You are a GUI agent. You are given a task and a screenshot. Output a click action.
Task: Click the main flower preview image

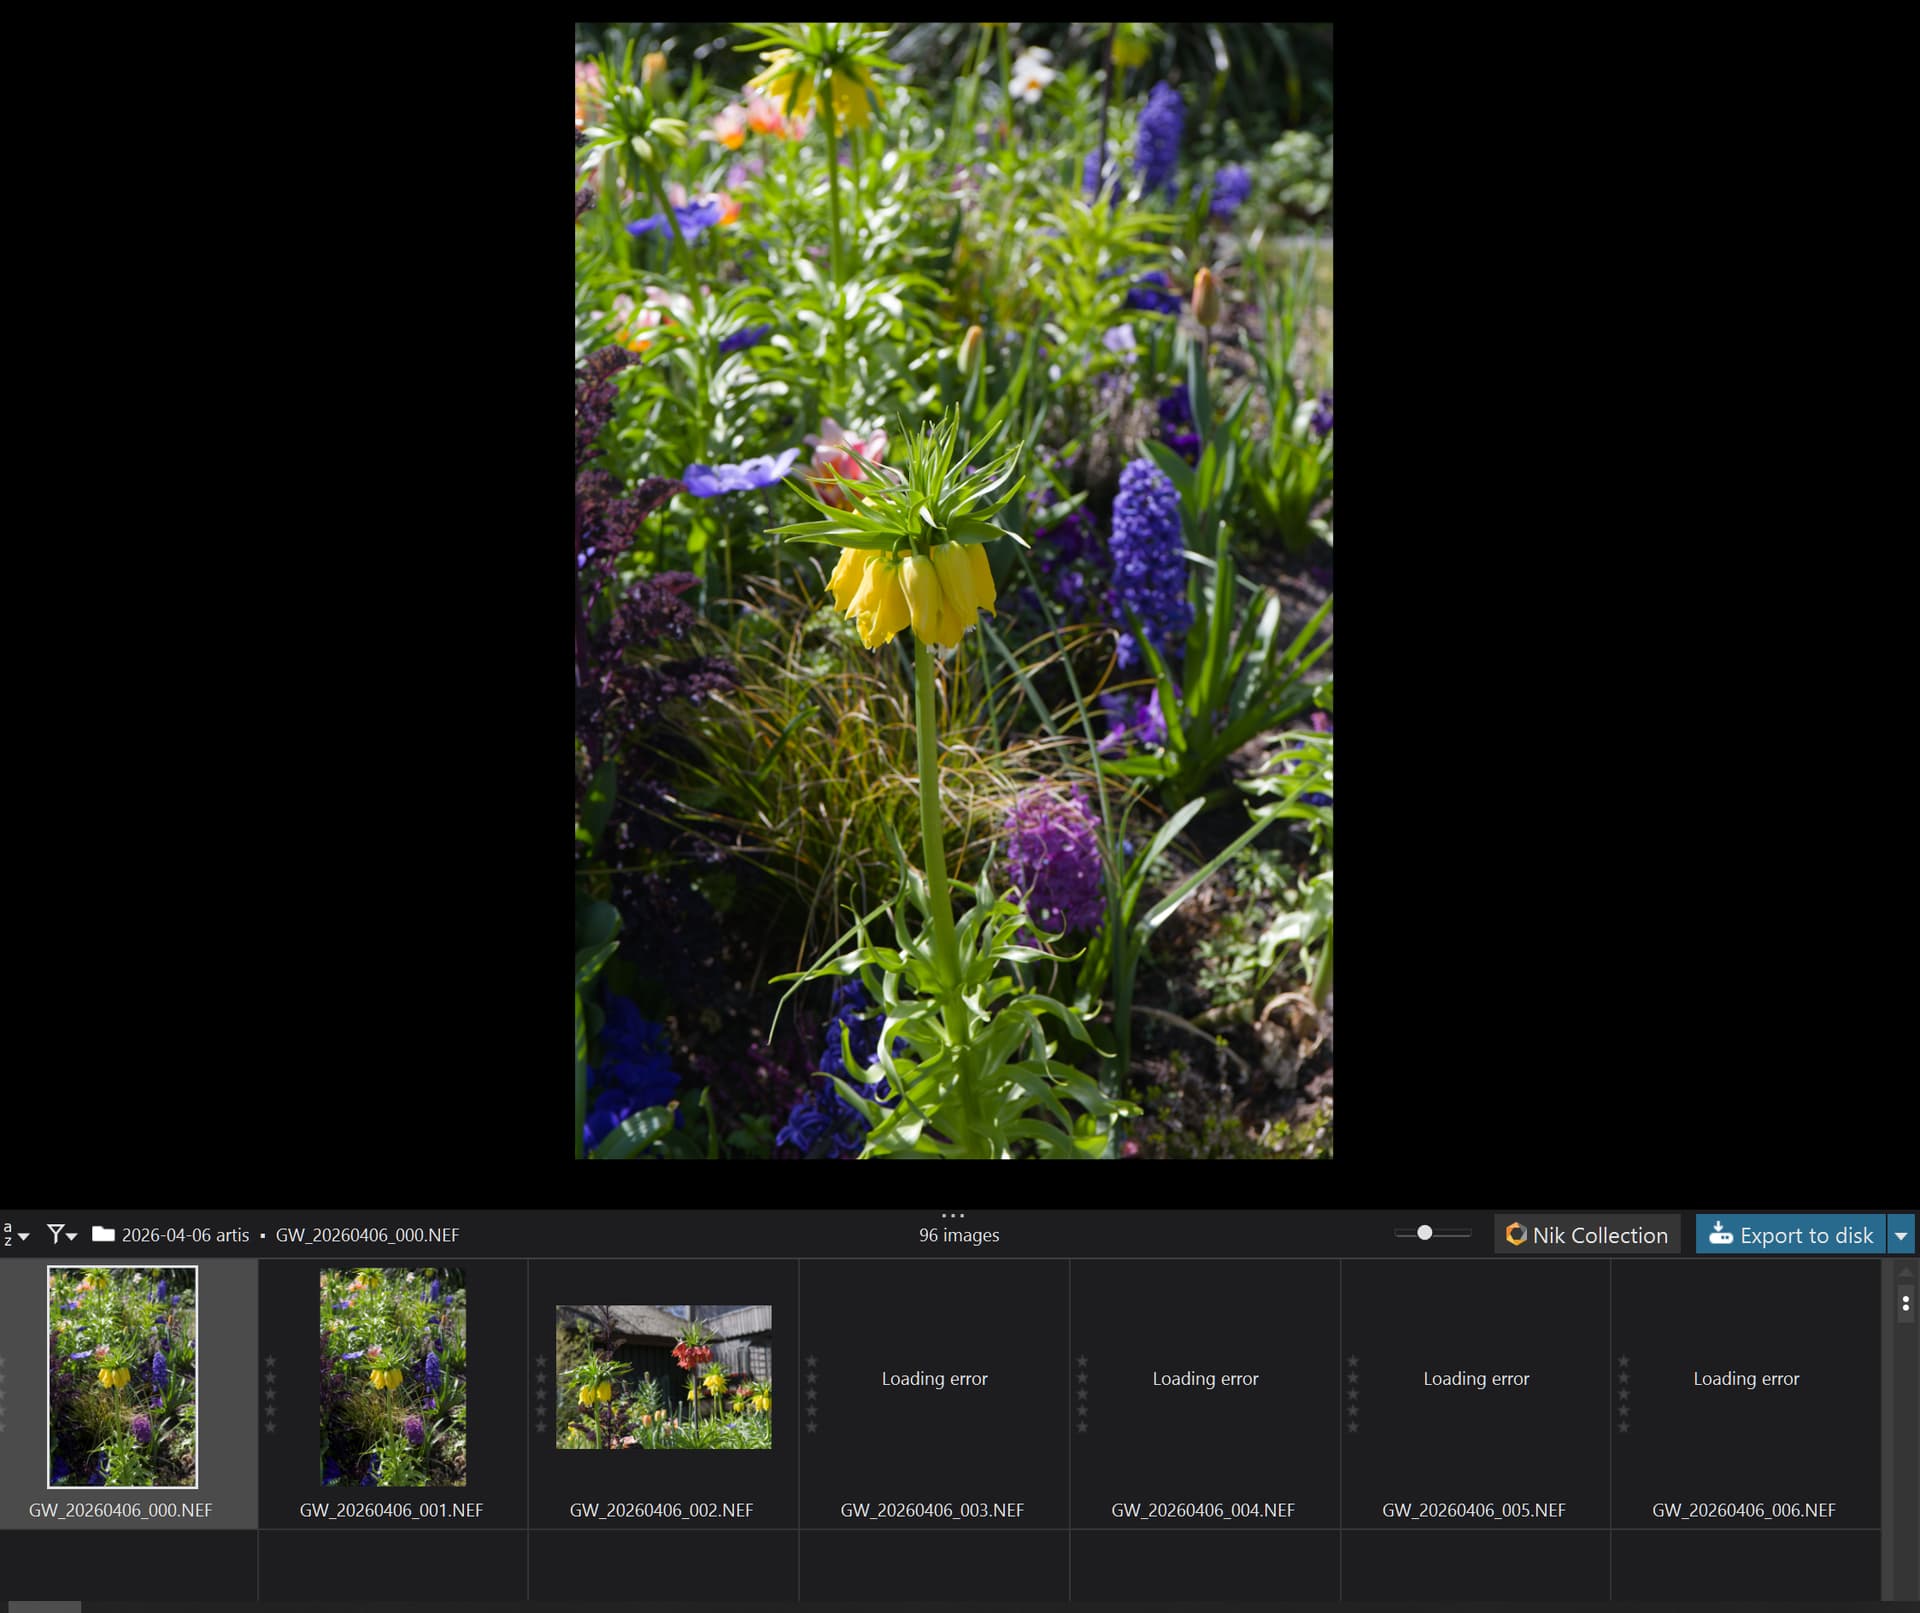pos(953,590)
